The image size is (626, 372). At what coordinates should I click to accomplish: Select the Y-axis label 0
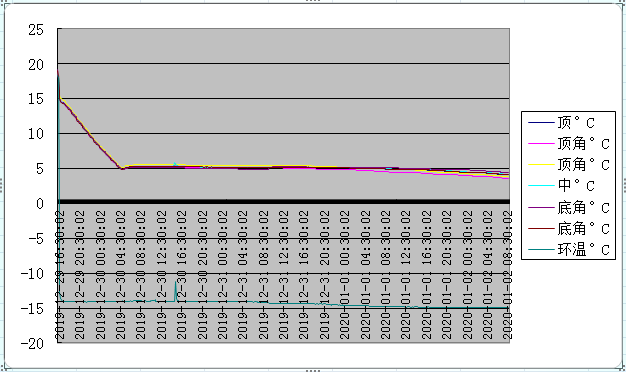click(x=40, y=204)
